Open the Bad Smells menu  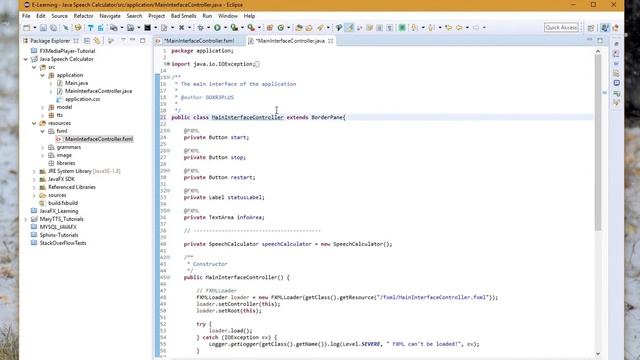[183, 16]
